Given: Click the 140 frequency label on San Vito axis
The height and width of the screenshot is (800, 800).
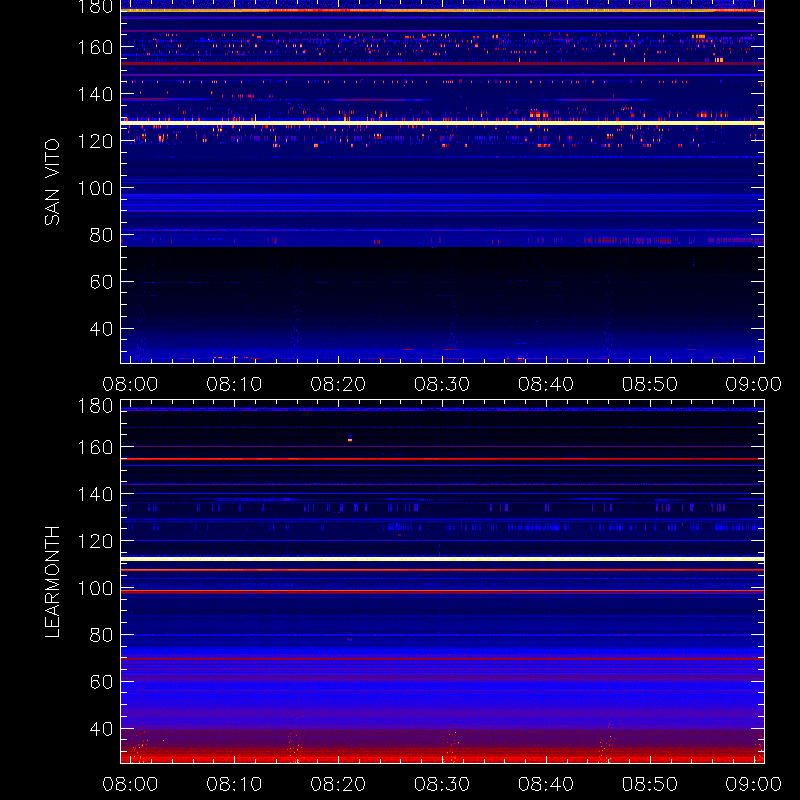Looking at the screenshot, I should tap(95, 94).
